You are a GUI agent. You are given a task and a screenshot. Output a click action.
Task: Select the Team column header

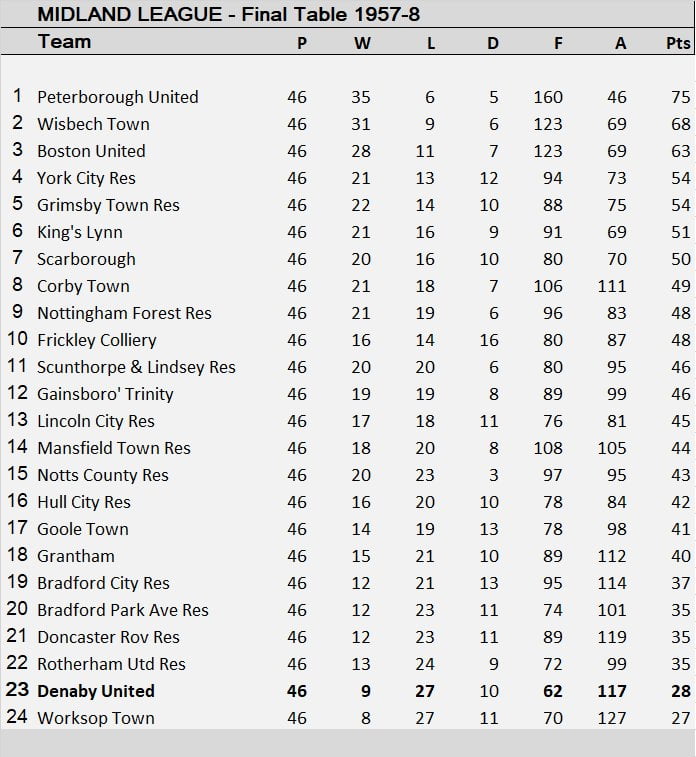coord(64,42)
